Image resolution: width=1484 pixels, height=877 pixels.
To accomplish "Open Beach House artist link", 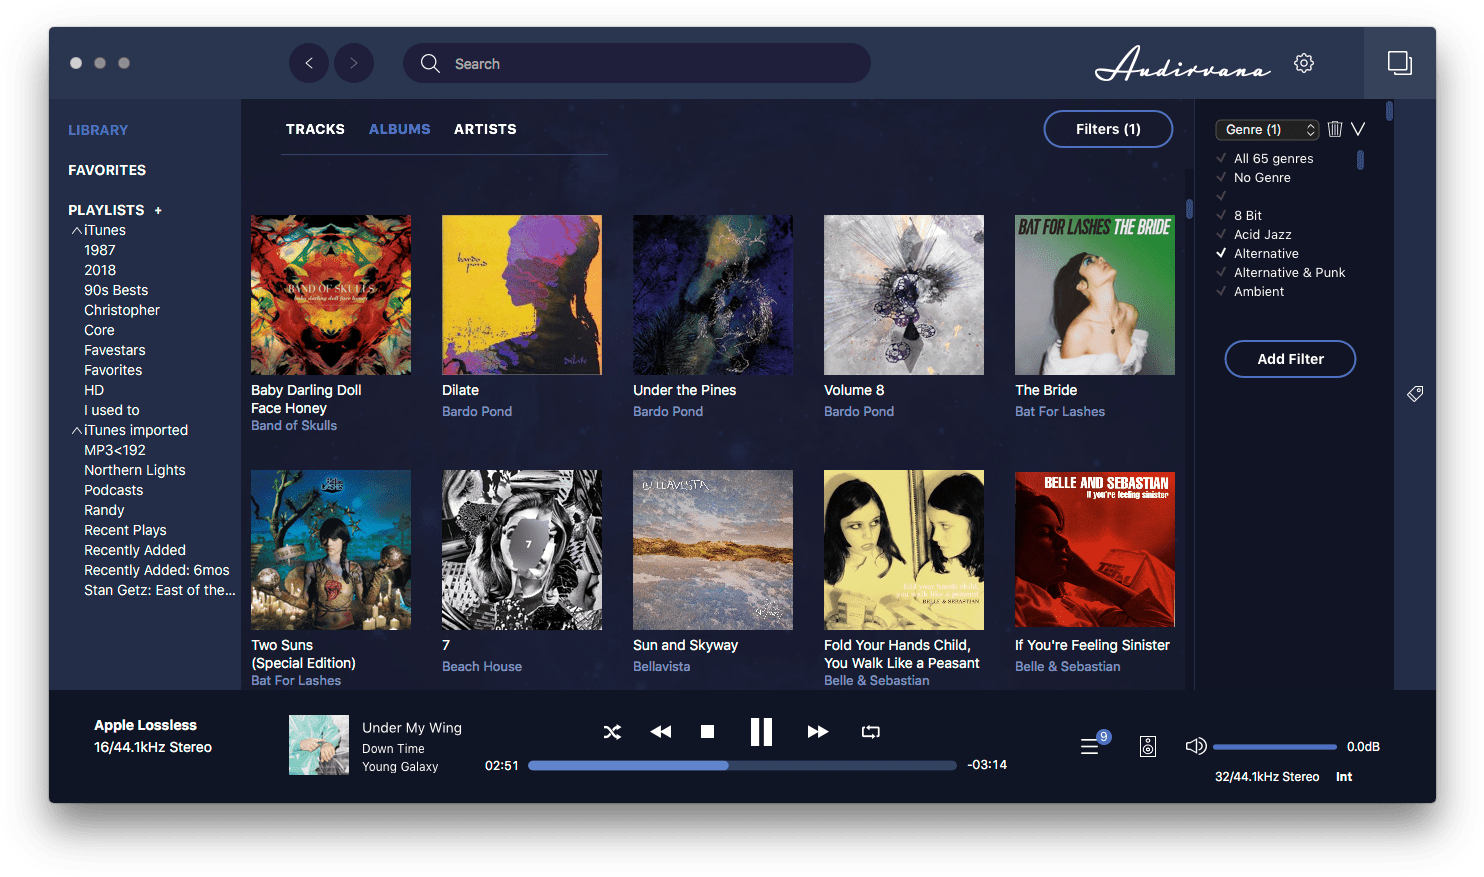I will [482, 666].
